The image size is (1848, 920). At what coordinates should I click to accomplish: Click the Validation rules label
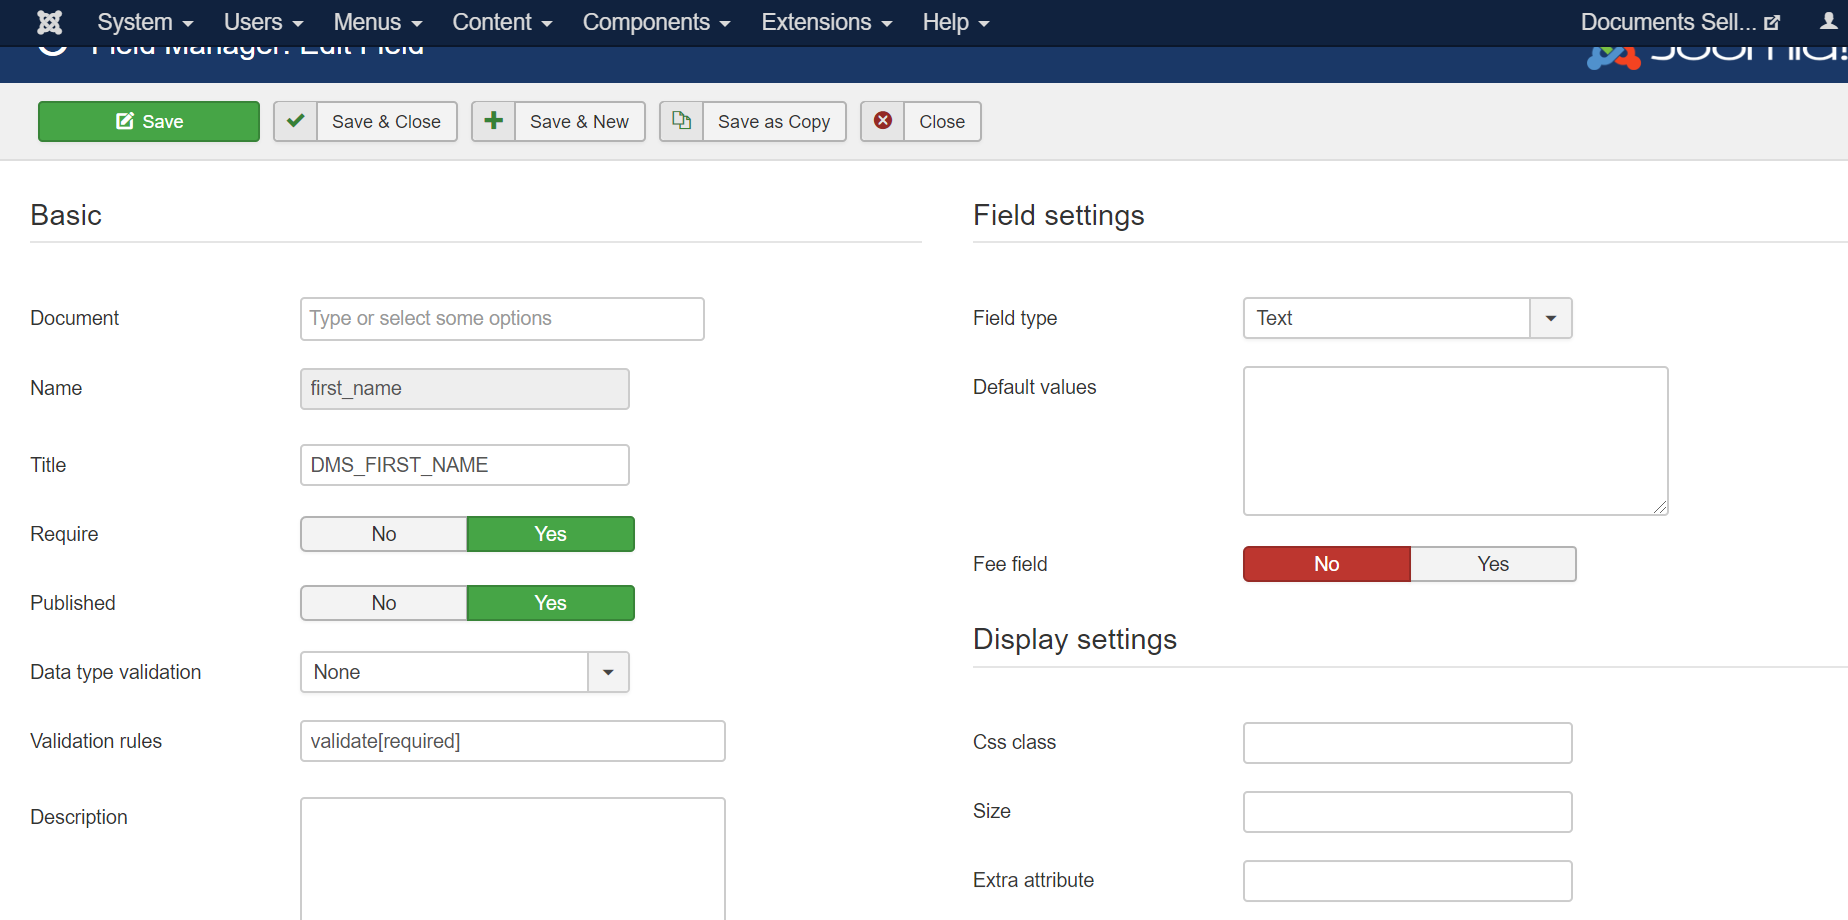[x=96, y=741]
